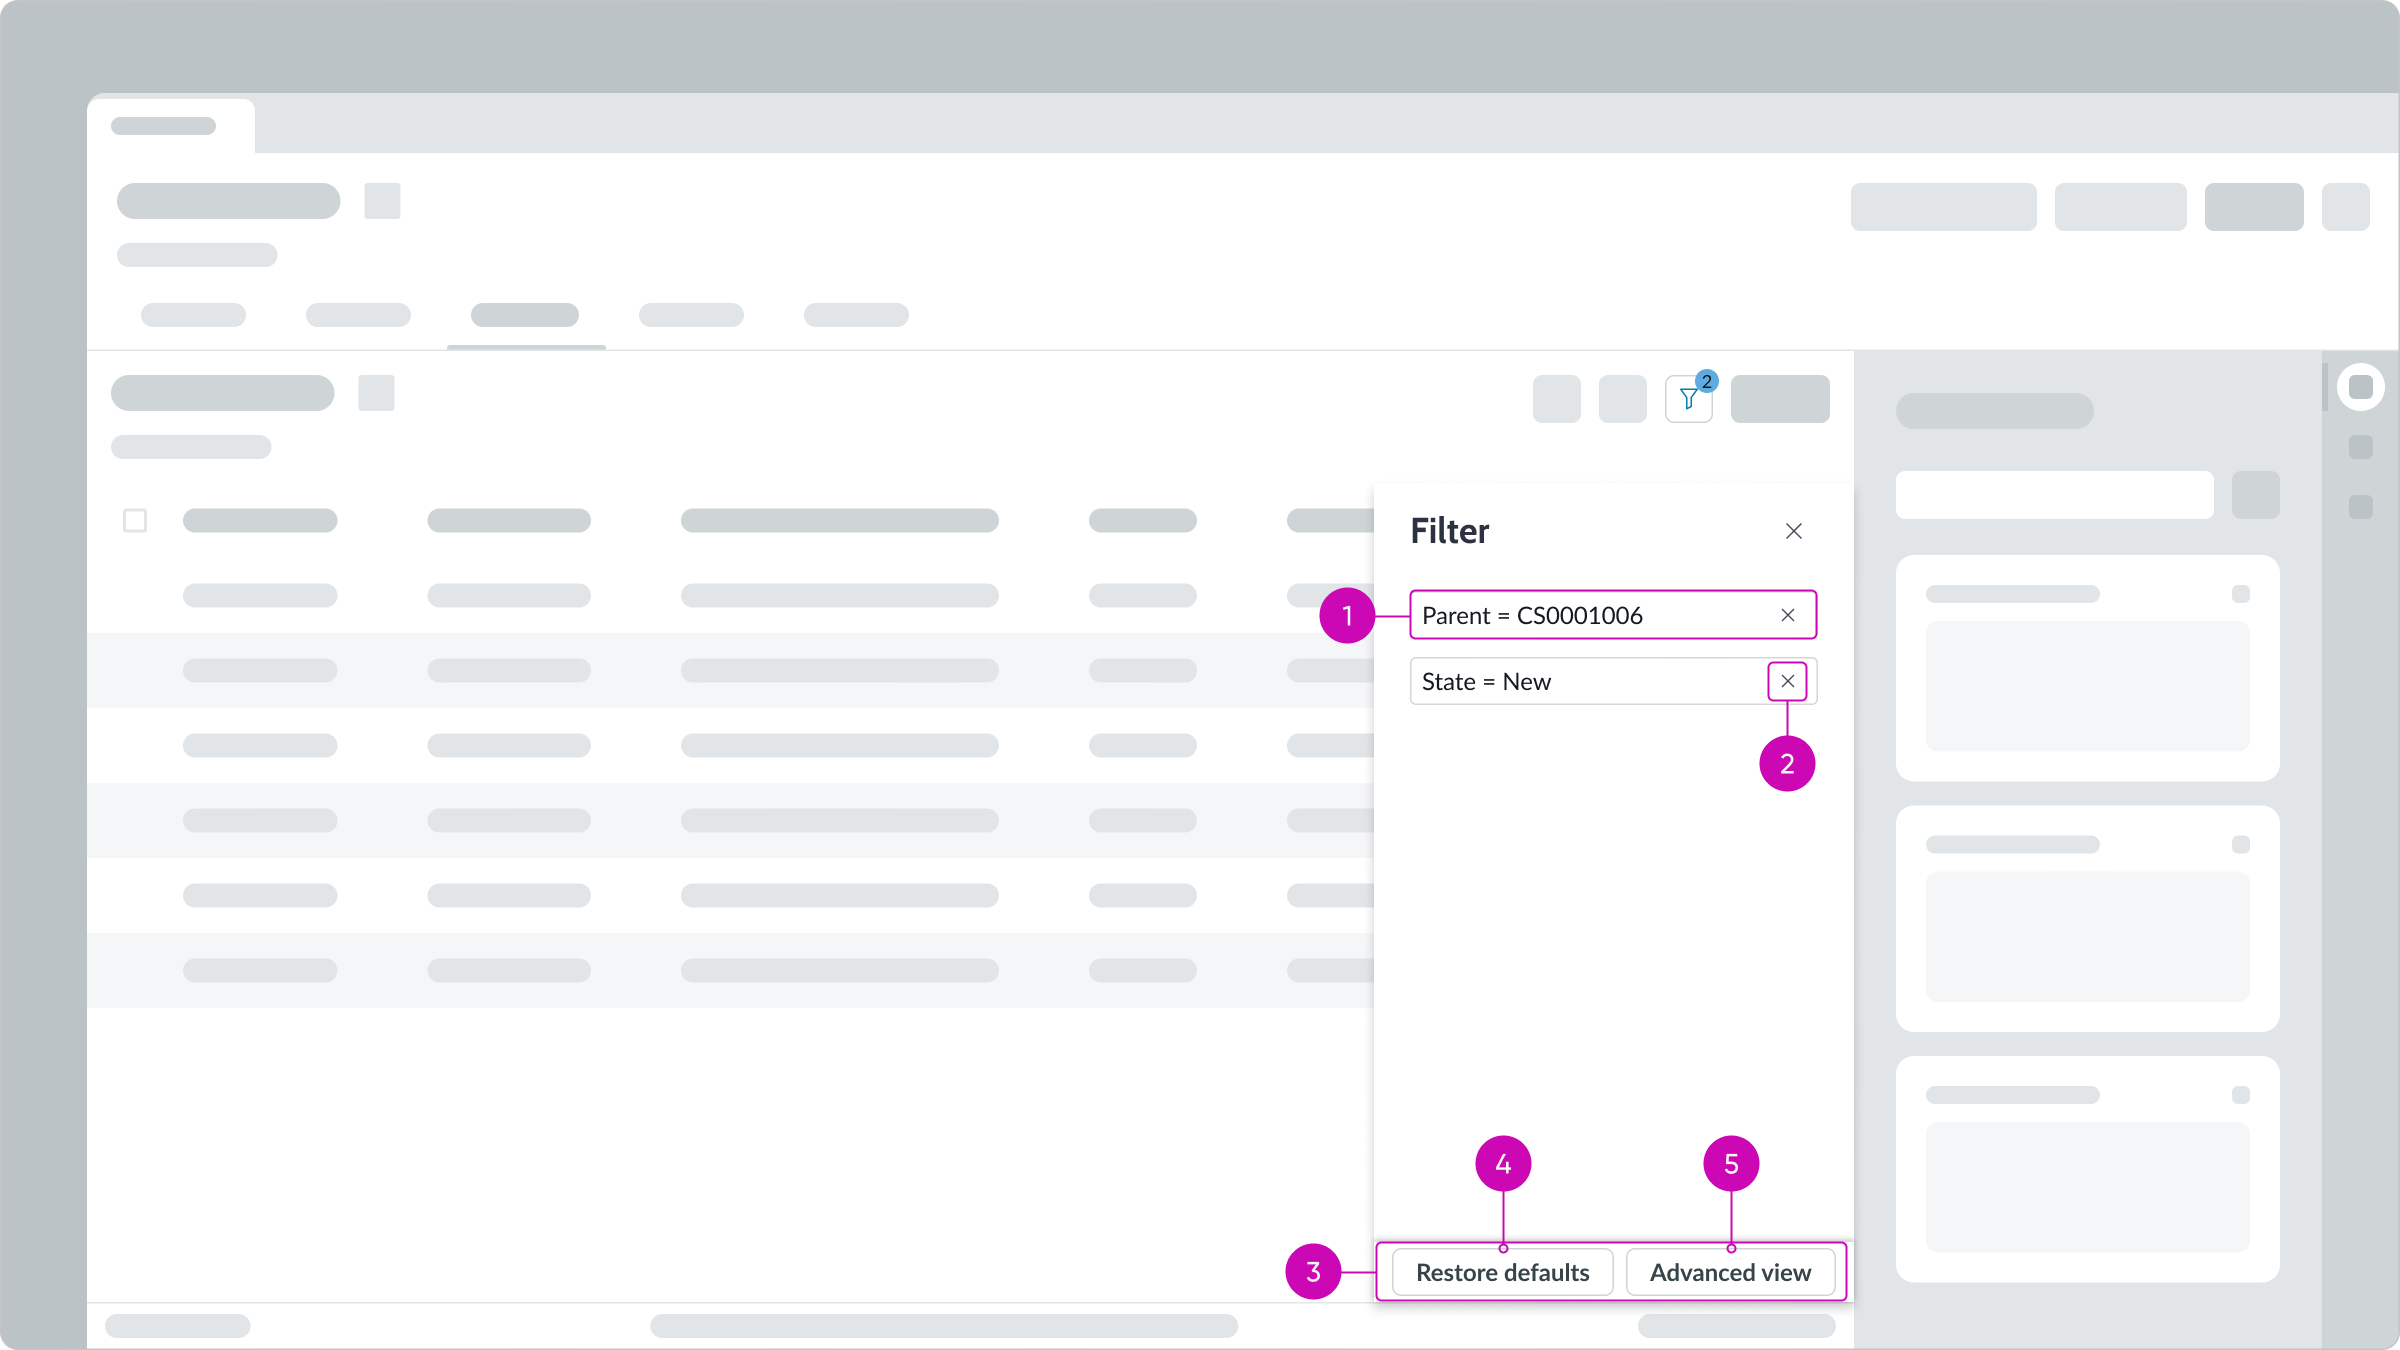
Task: Click the round icon atop right rail
Action: (x=2361, y=387)
